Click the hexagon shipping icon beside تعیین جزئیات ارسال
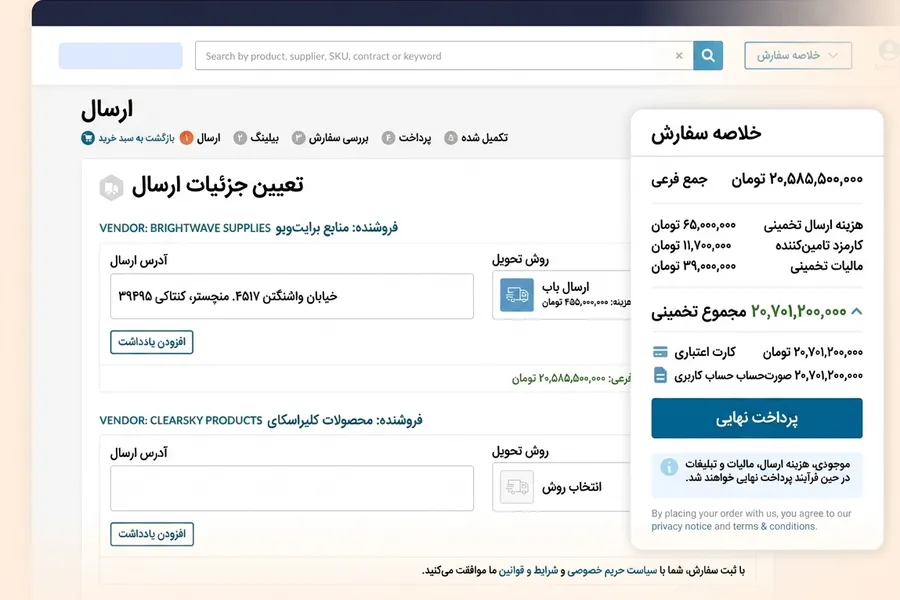Image resolution: width=900 pixels, height=600 pixels. (111, 187)
